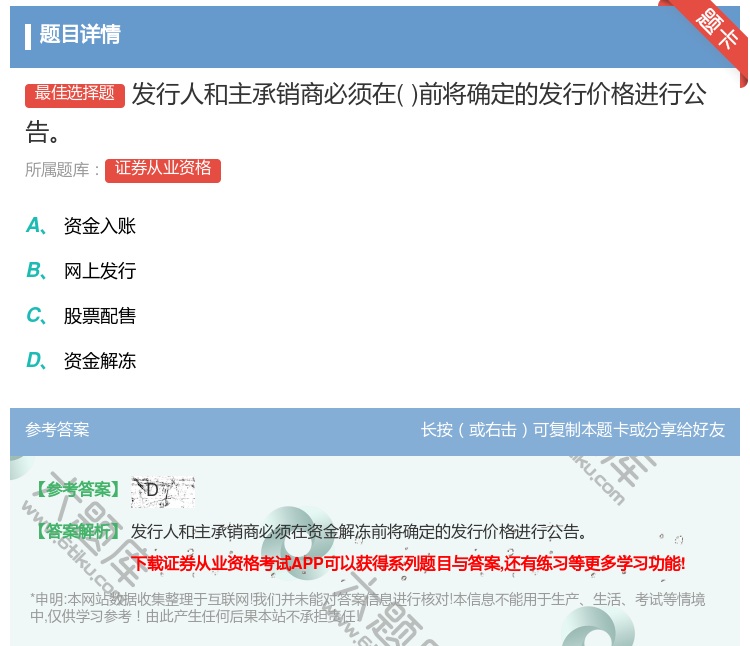Click the 题目详情 header title
The image size is (750, 646).
(80, 35)
